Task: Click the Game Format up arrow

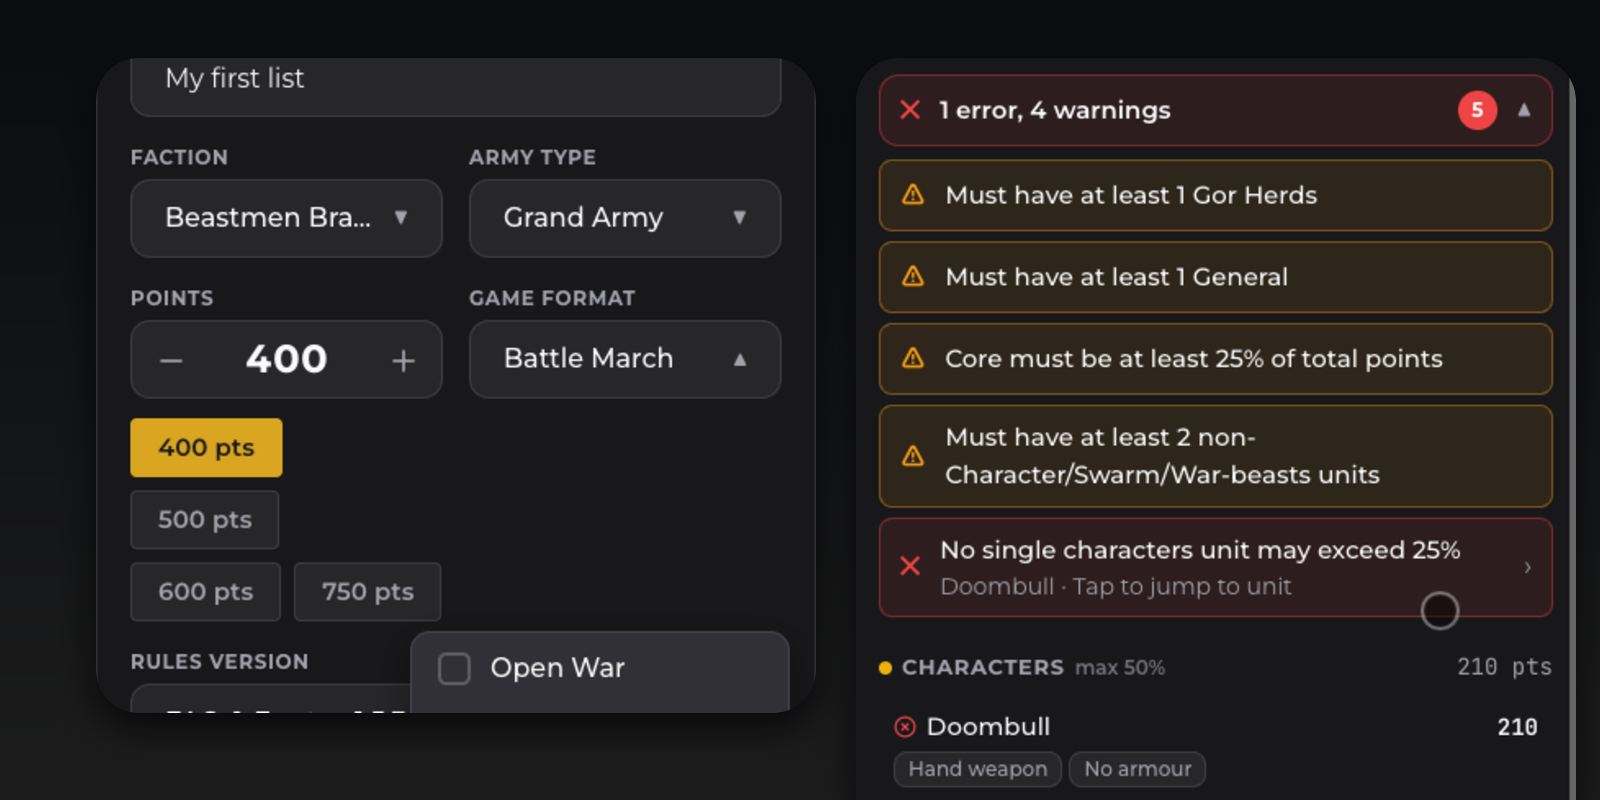Action: point(740,359)
